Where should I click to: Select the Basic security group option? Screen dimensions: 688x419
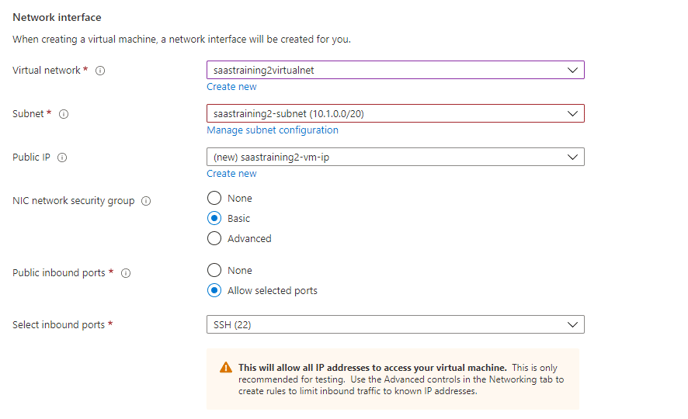coord(214,218)
